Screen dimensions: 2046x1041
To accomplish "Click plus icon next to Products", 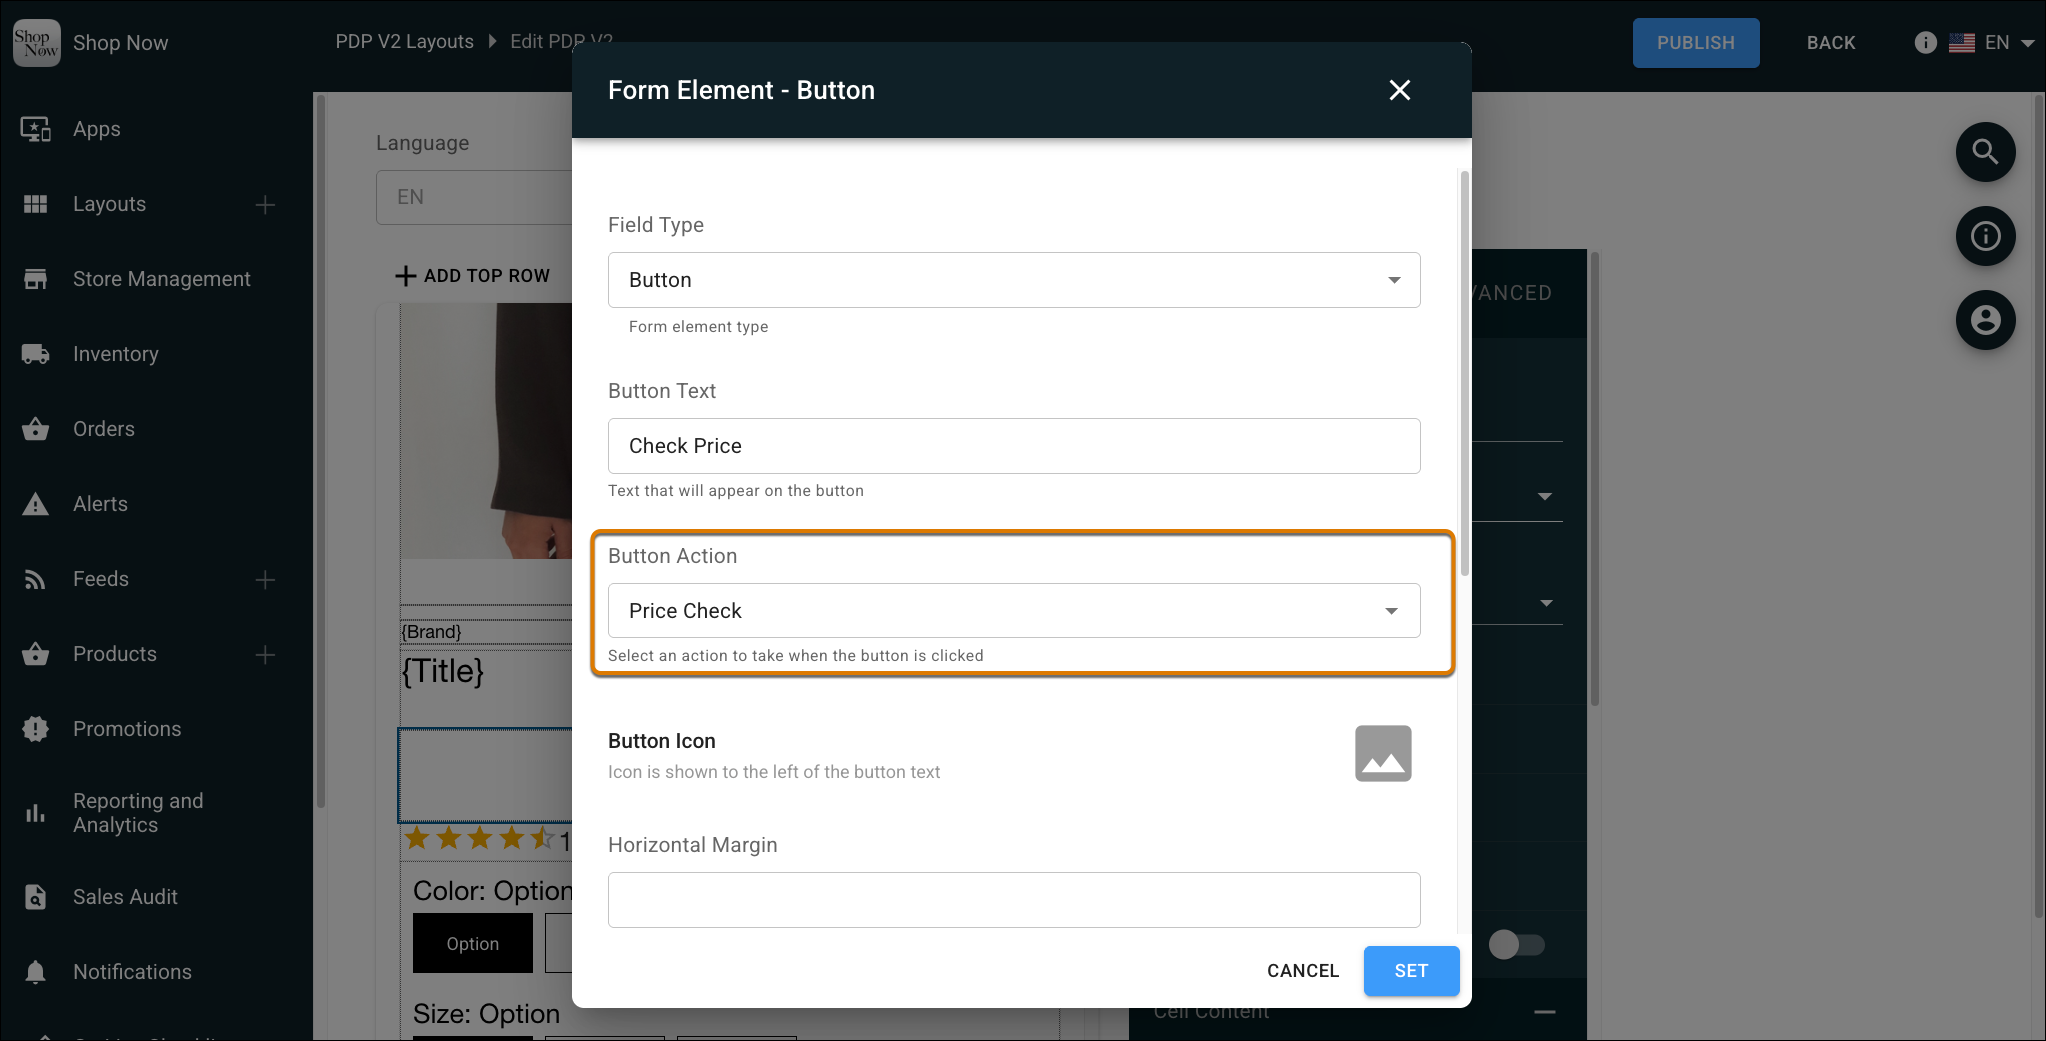I will click(265, 655).
